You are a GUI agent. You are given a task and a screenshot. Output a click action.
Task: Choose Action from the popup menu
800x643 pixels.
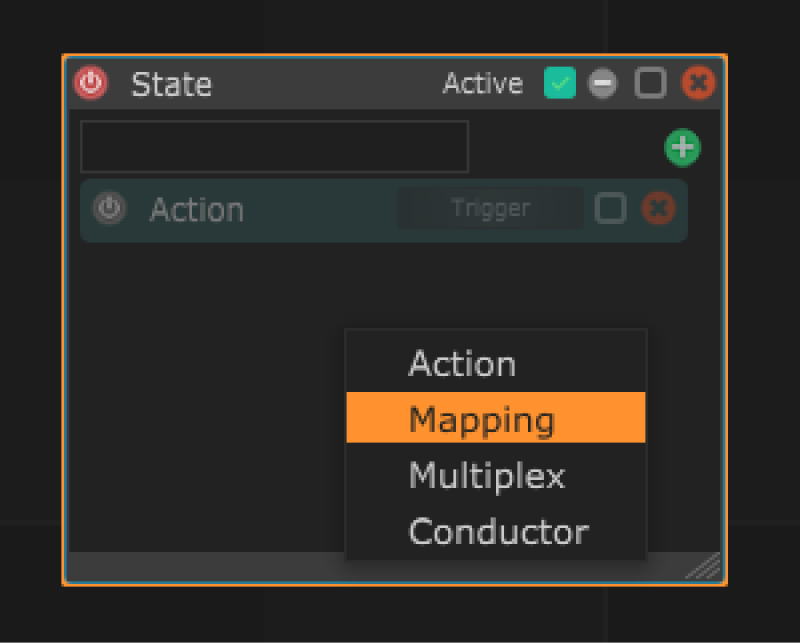point(462,364)
